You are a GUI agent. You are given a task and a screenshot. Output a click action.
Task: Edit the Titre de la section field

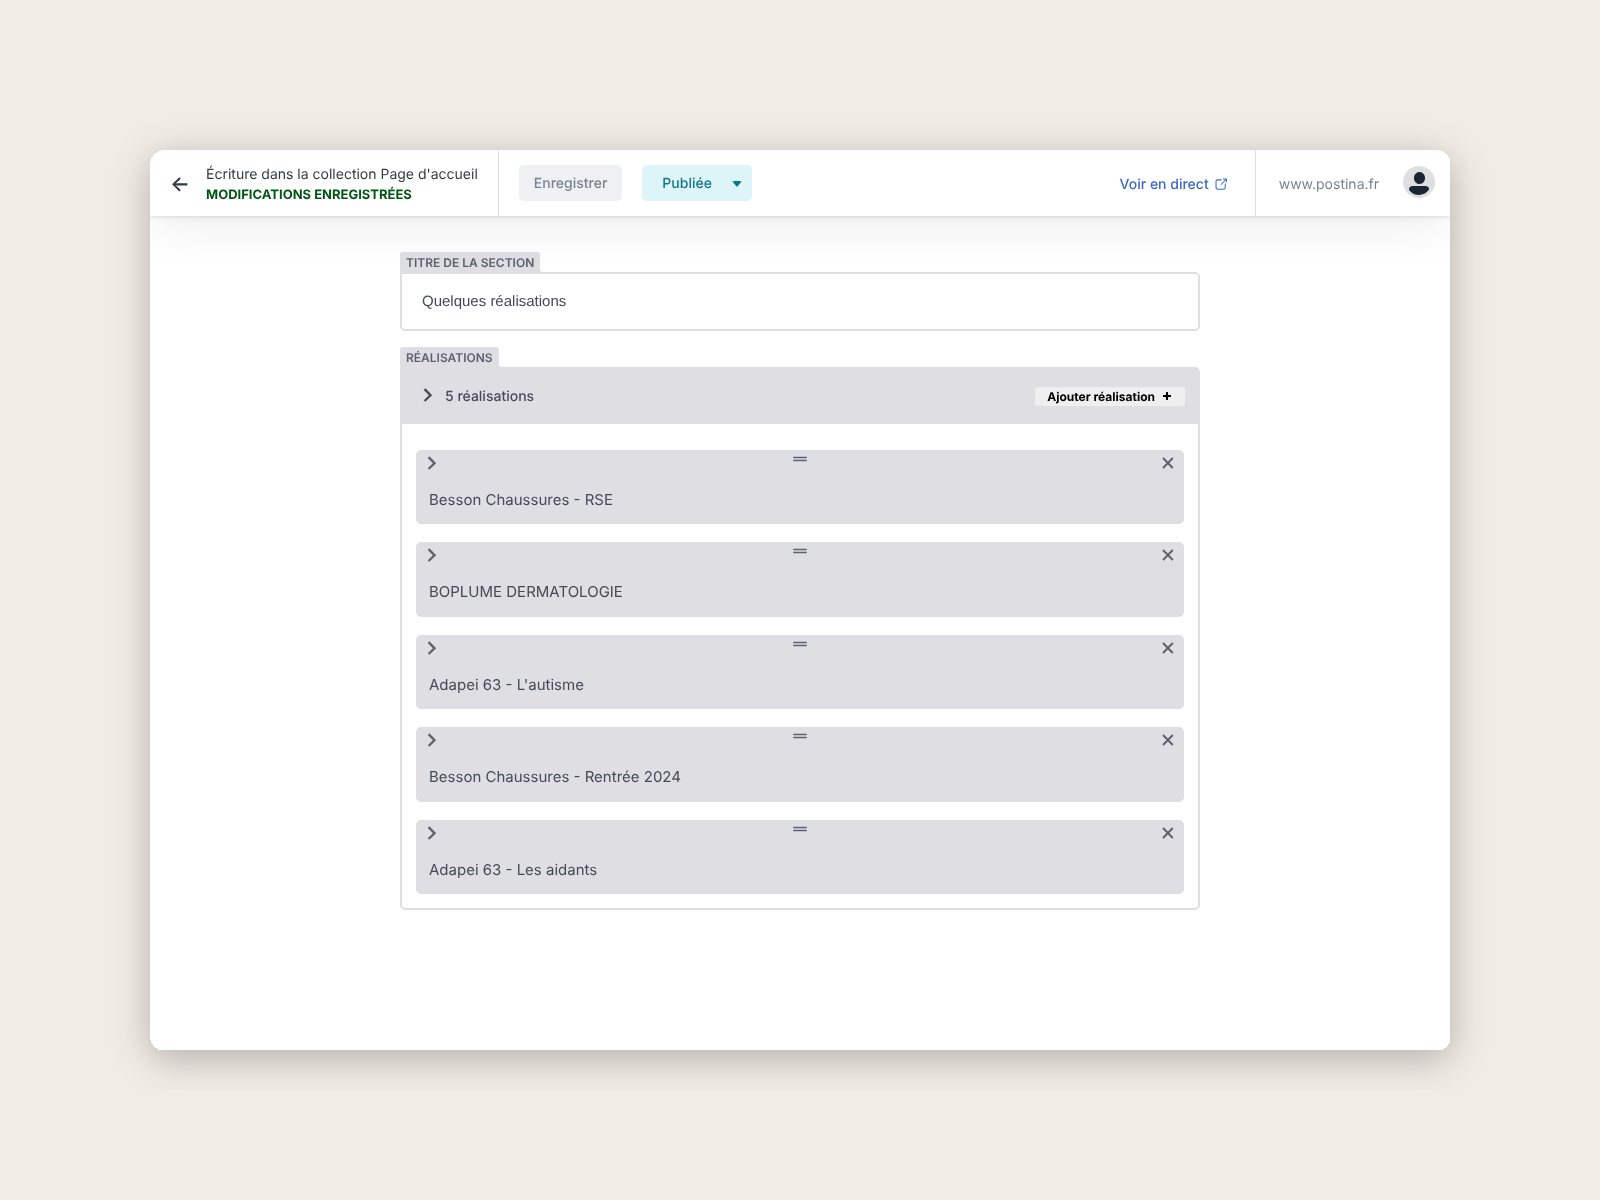pos(800,301)
